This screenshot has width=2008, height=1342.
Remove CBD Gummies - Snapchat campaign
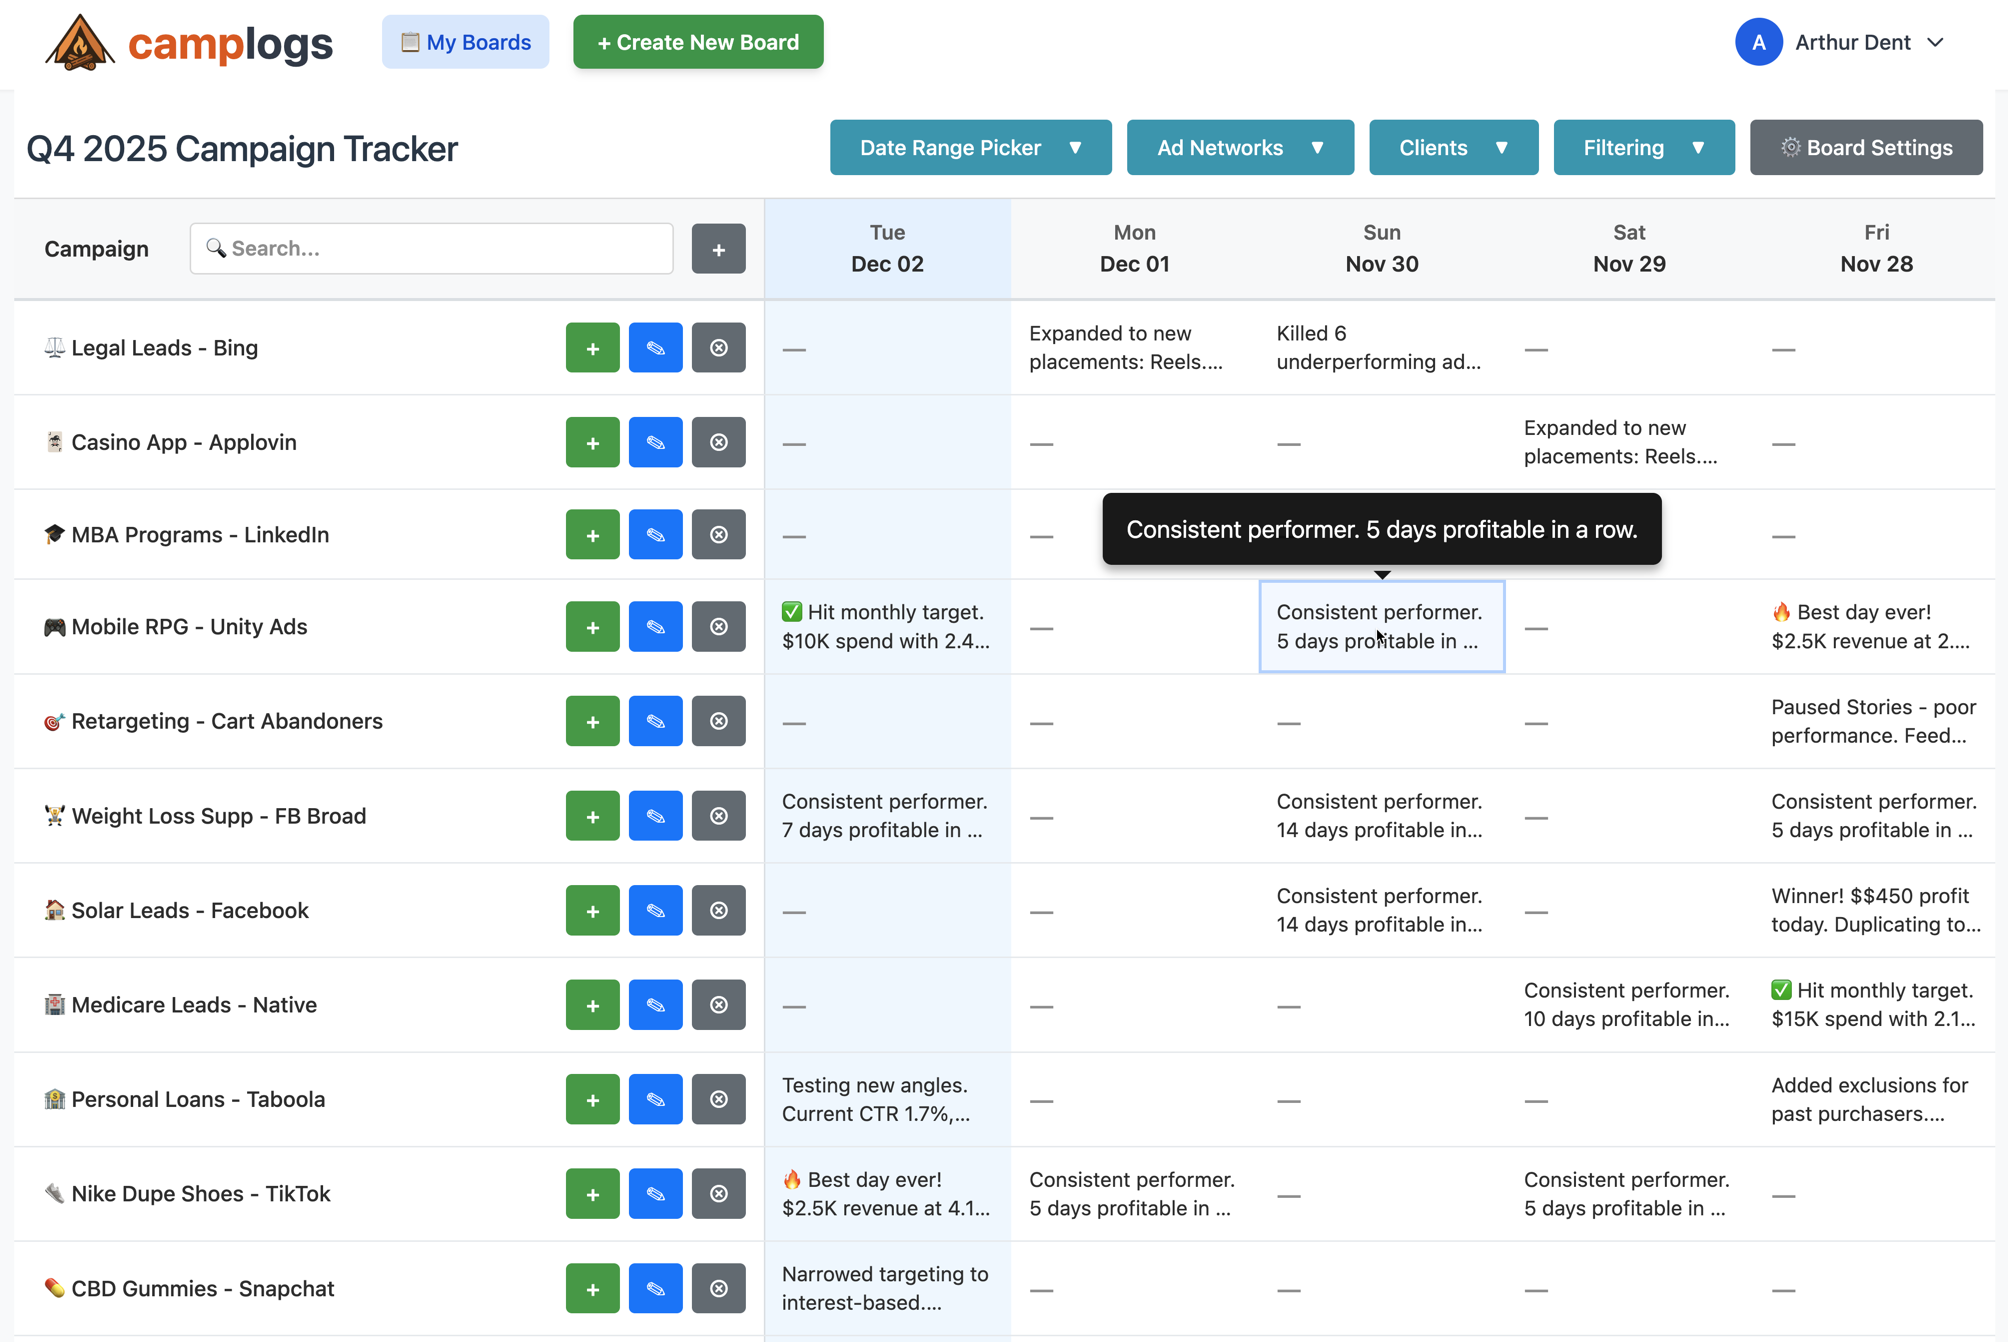[x=718, y=1288]
